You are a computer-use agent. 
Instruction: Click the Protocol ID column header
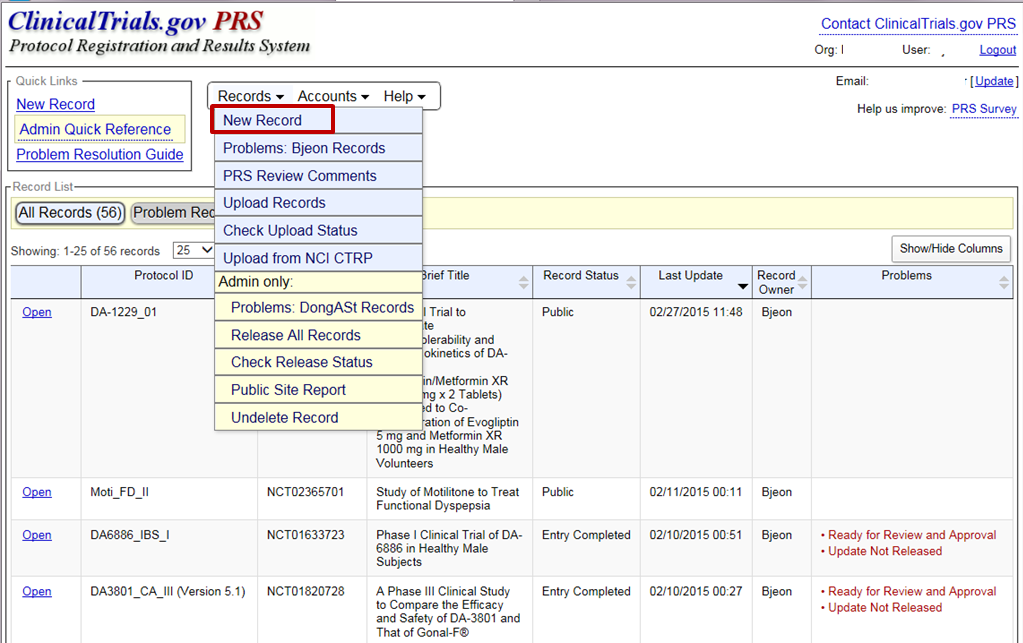pyautogui.click(x=164, y=275)
